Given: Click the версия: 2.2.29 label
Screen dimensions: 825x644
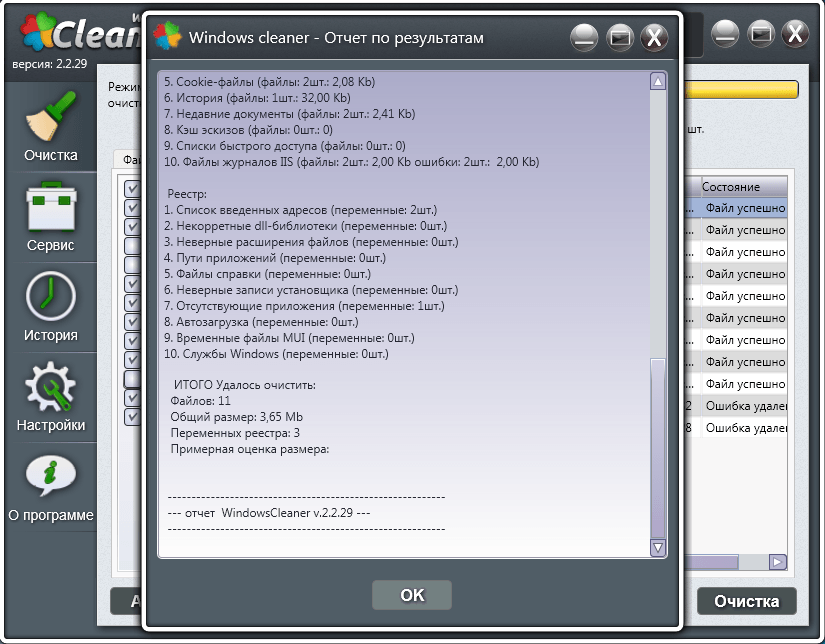Looking at the screenshot, I should [49, 64].
